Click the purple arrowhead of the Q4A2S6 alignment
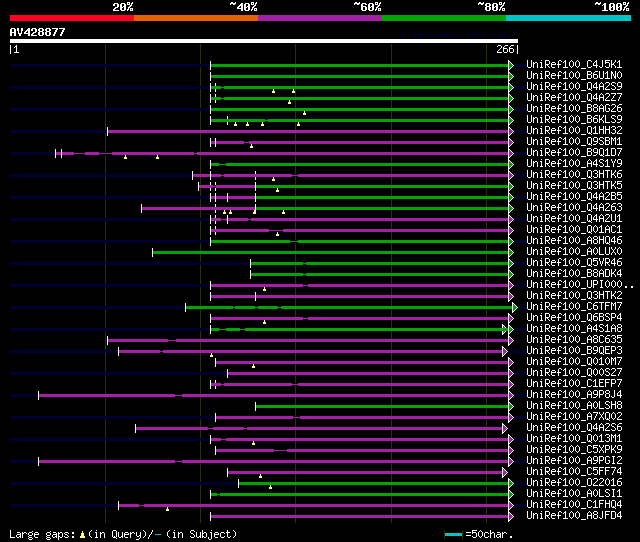The width and height of the screenshot is (640, 542). click(x=505, y=428)
